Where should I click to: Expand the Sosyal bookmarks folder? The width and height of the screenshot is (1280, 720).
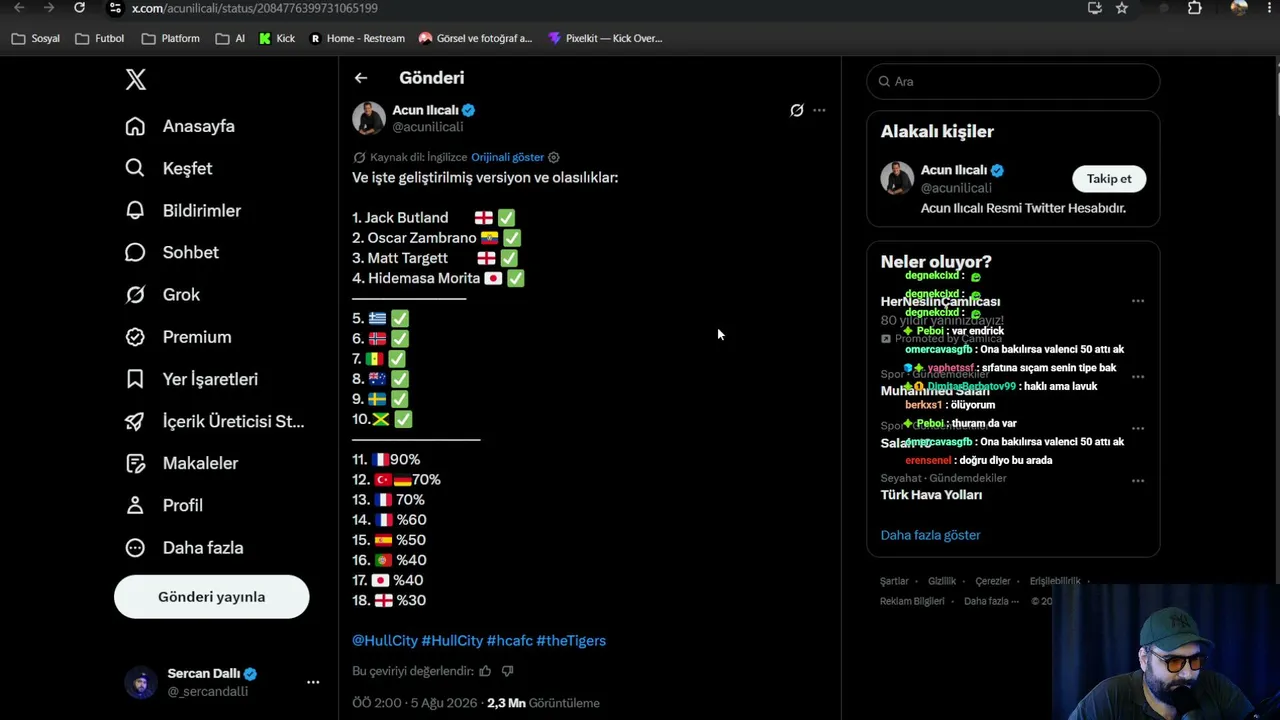click(x=36, y=39)
